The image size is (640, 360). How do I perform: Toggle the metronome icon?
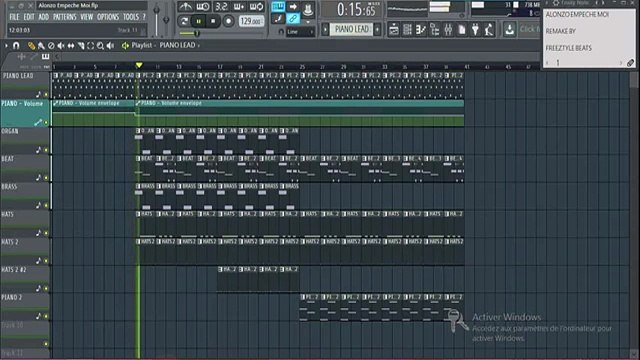185,7
